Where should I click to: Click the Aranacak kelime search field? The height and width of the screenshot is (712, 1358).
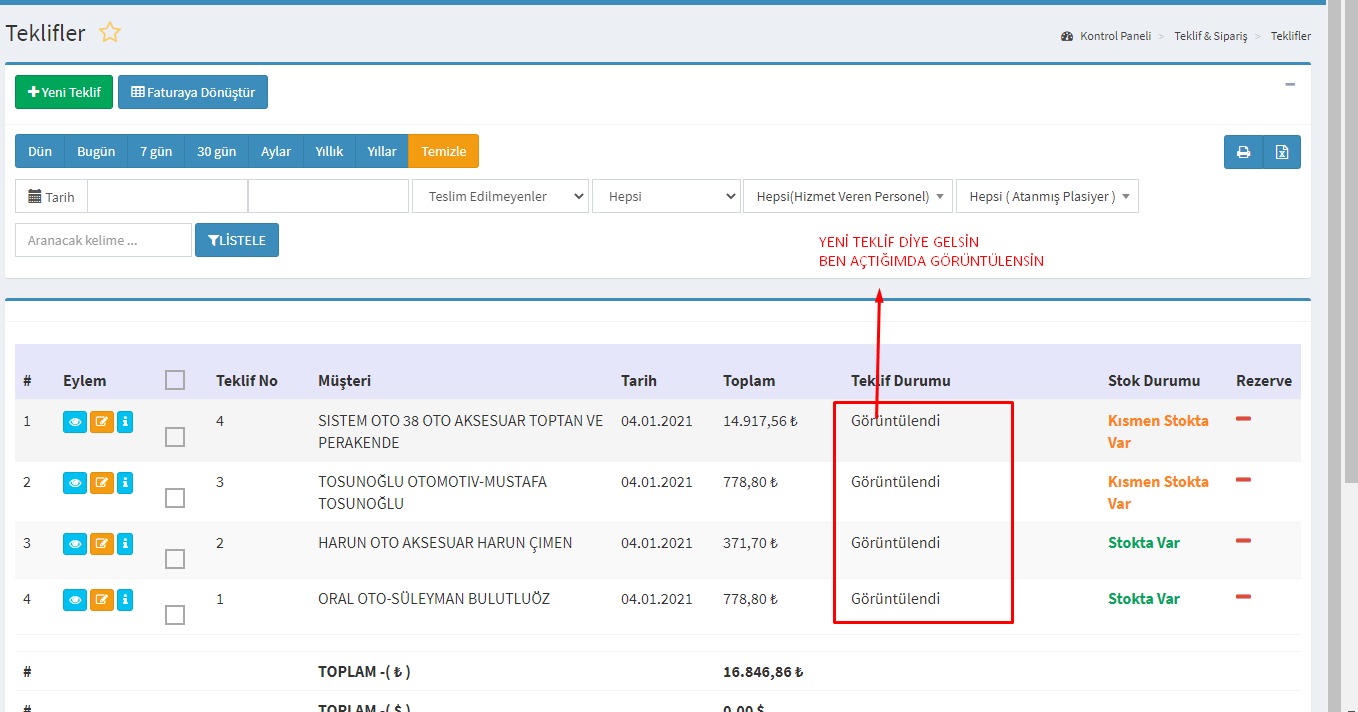103,240
